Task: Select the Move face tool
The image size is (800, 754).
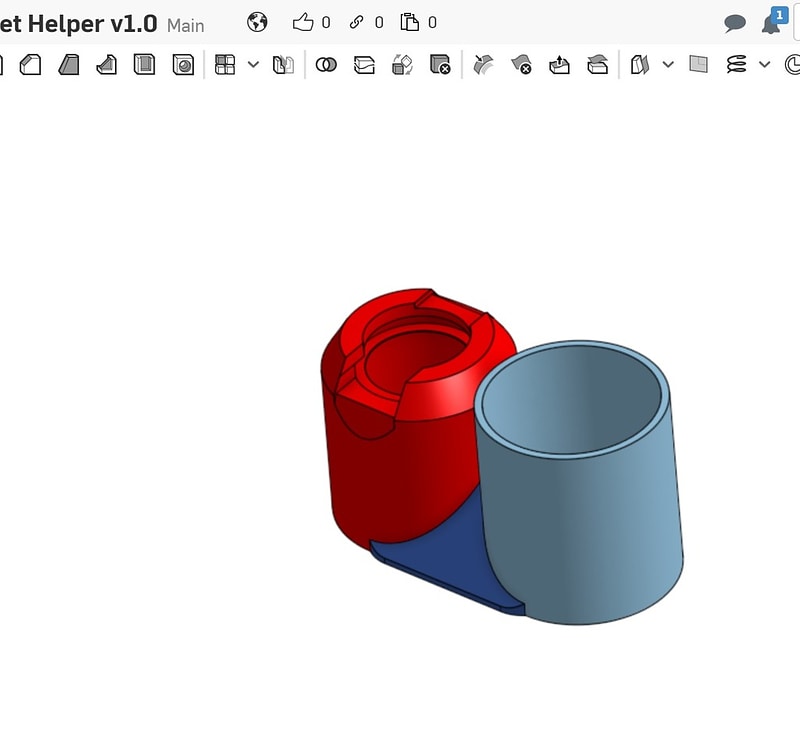Action: 559,65
